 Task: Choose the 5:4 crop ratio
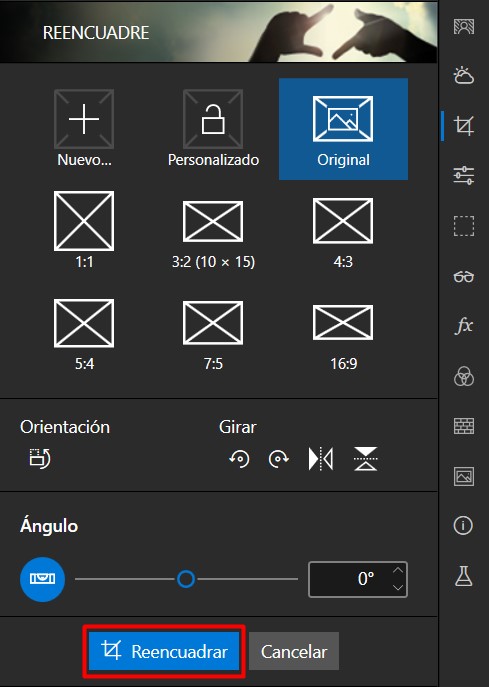(84, 335)
